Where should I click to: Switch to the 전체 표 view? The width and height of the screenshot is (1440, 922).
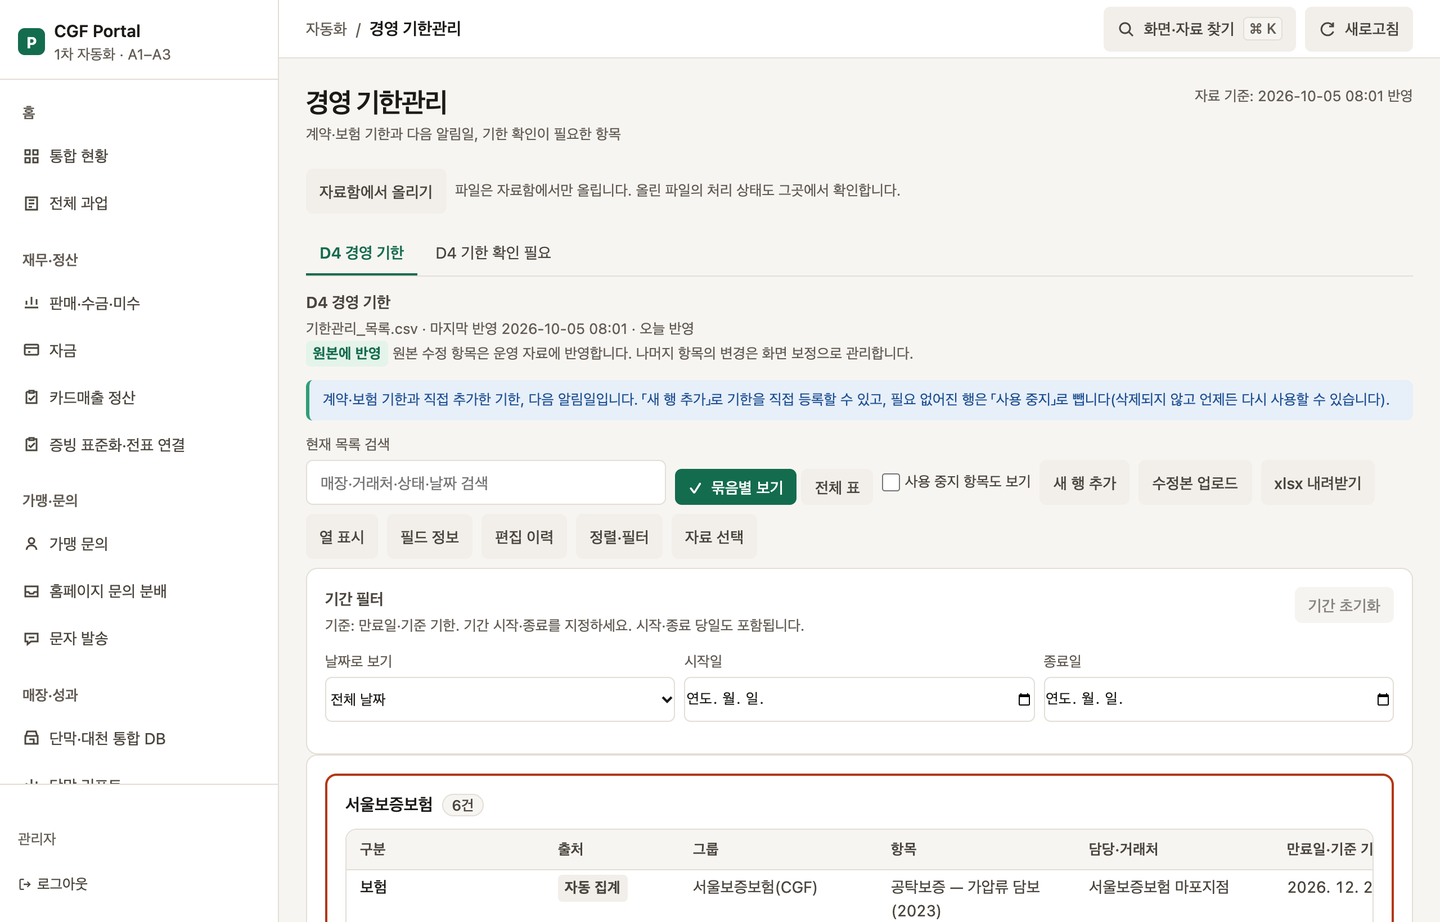pyautogui.click(x=837, y=487)
